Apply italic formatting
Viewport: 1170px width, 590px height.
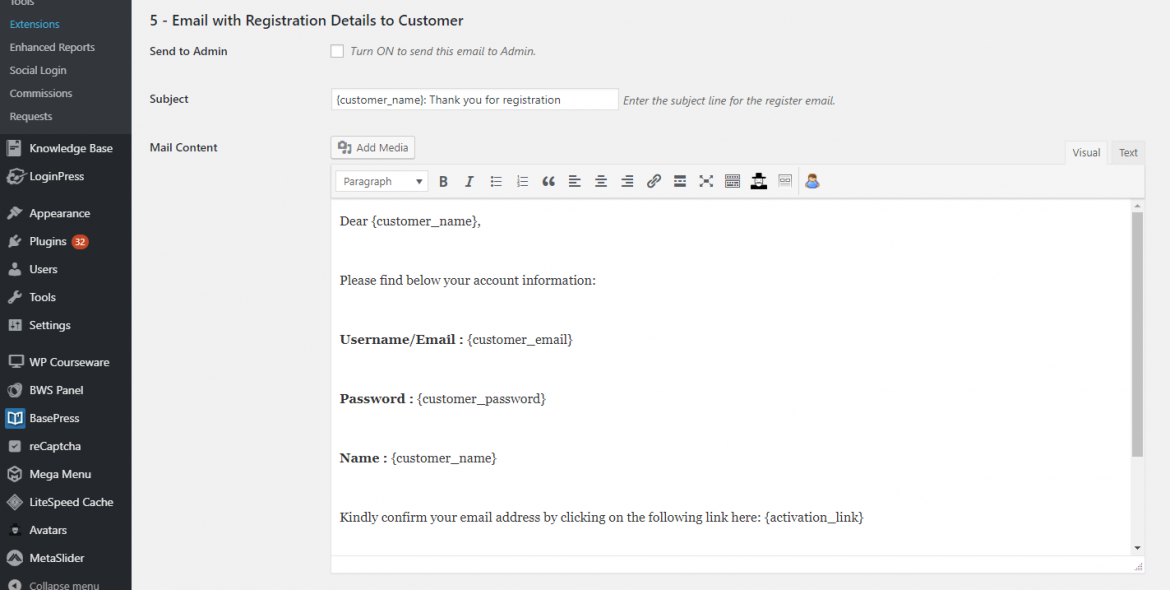[469, 181]
